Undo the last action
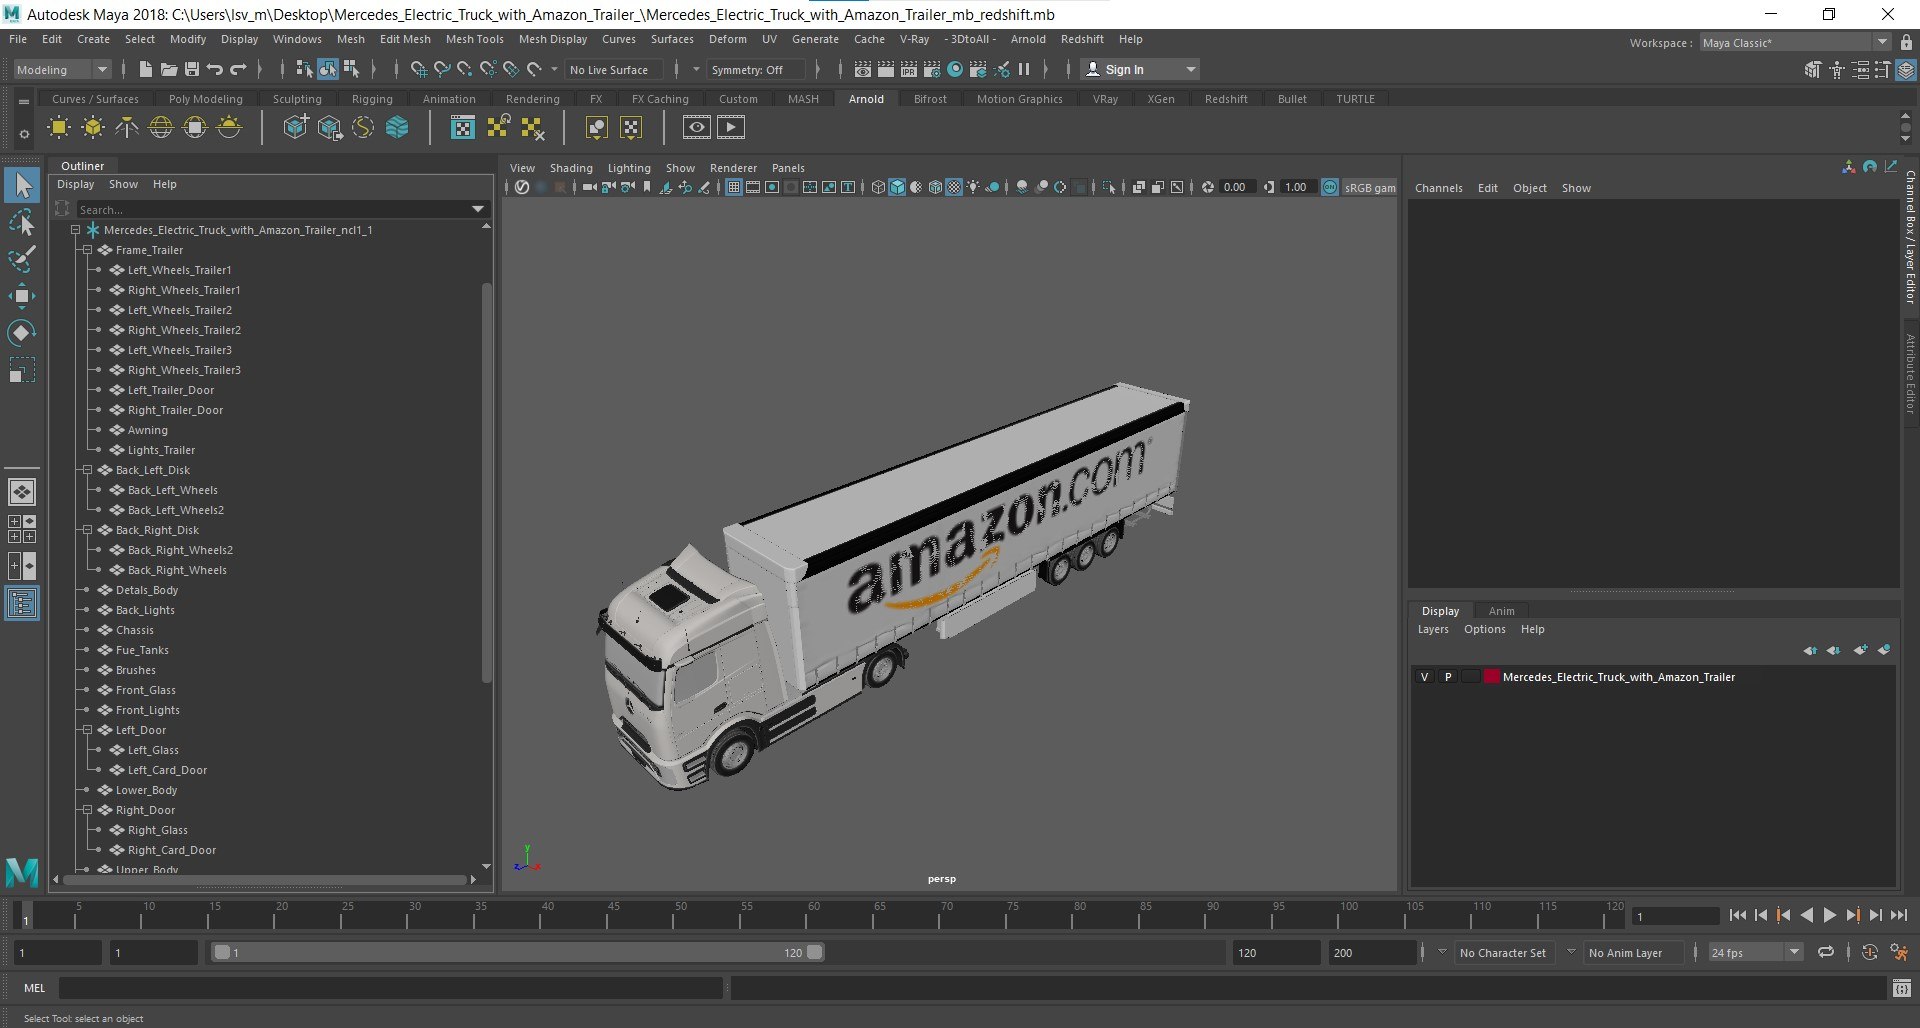Viewport: 1920px width, 1028px height. point(215,69)
